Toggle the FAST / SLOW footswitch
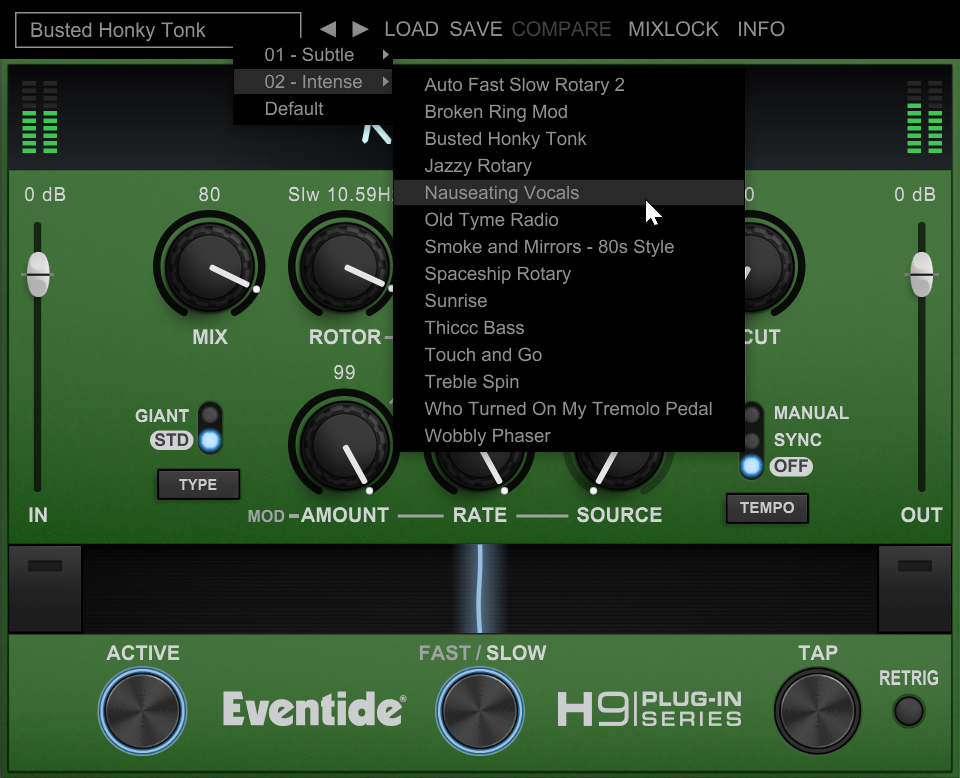This screenshot has width=960, height=778. [480, 711]
